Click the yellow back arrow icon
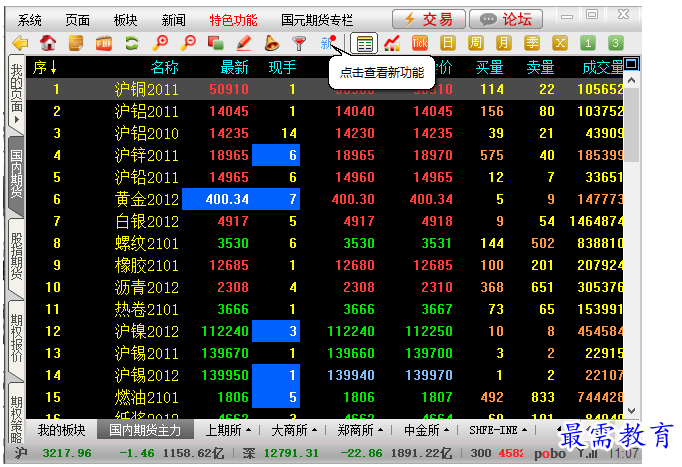 click(19, 43)
